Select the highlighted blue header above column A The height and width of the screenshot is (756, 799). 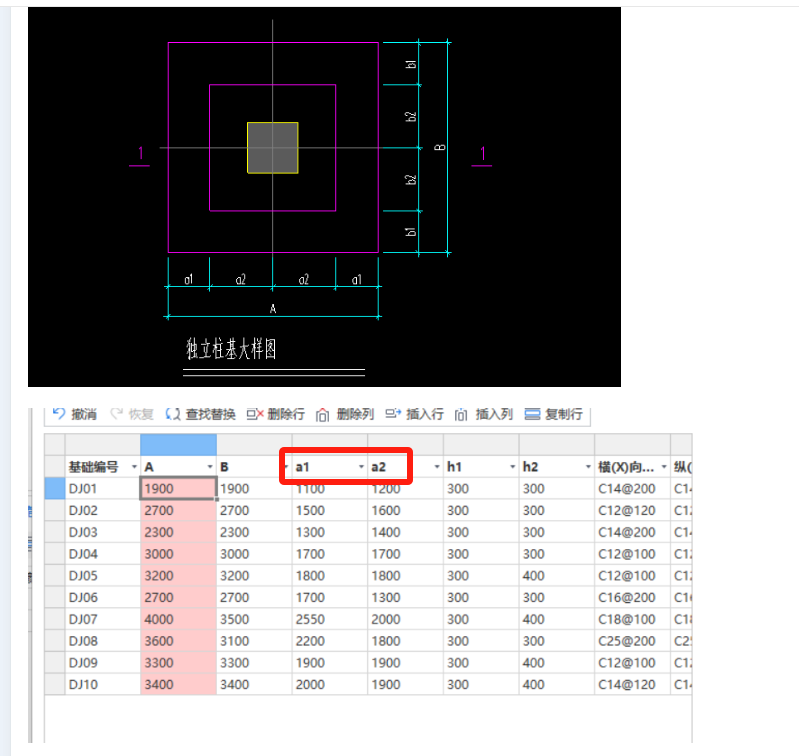point(178,445)
